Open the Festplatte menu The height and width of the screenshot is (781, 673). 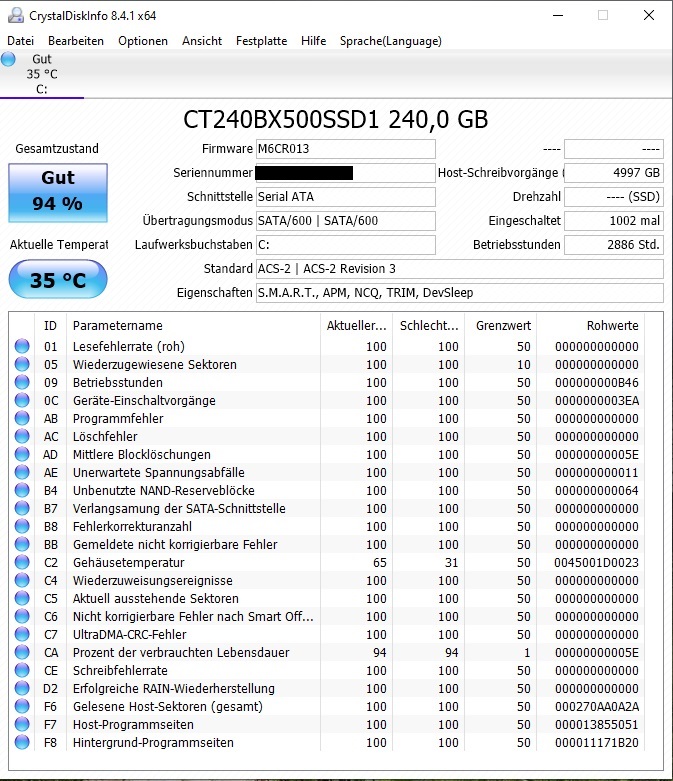262,41
